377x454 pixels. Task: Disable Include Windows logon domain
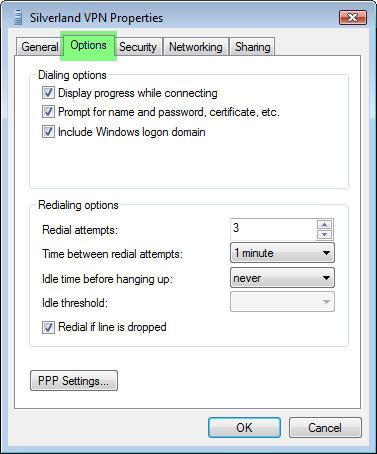point(48,131)
